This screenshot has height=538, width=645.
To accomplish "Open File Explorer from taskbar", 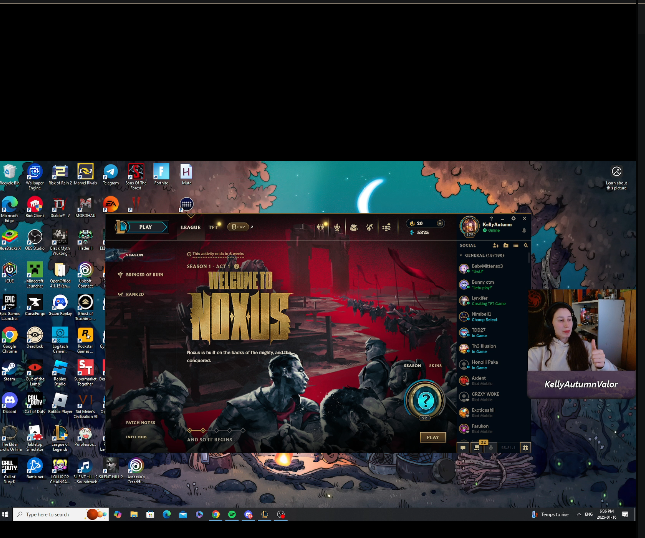I will coord(134,514).
